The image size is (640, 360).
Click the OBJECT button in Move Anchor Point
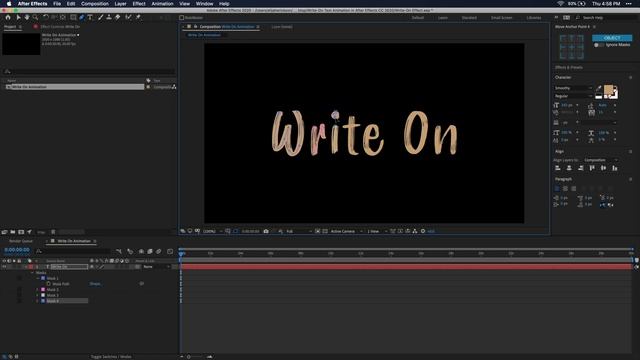coord(612,38)
